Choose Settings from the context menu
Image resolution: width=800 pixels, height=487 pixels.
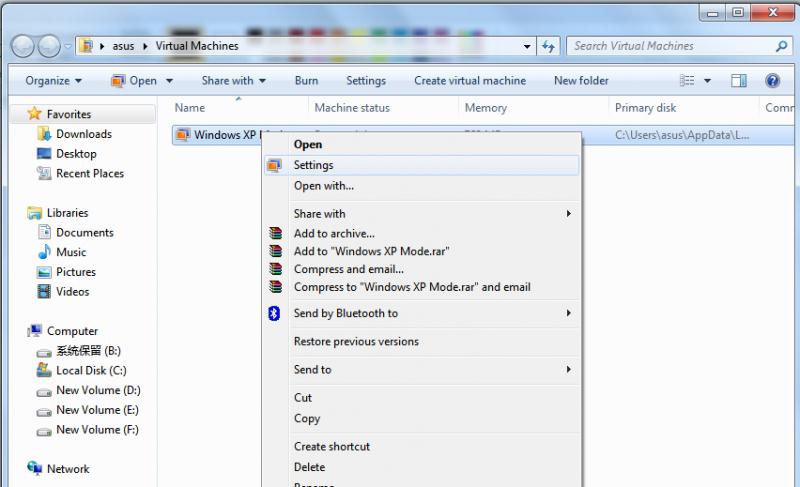click(421, 165)
